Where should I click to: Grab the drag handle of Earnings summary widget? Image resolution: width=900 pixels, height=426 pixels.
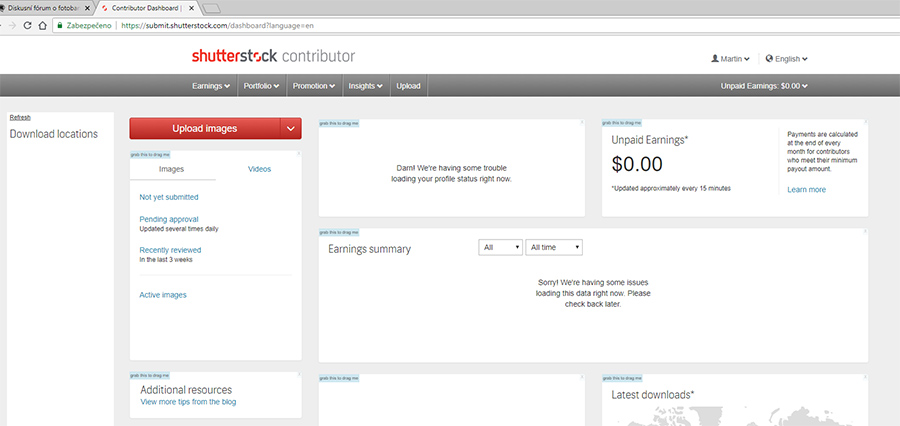click(339, 233)
